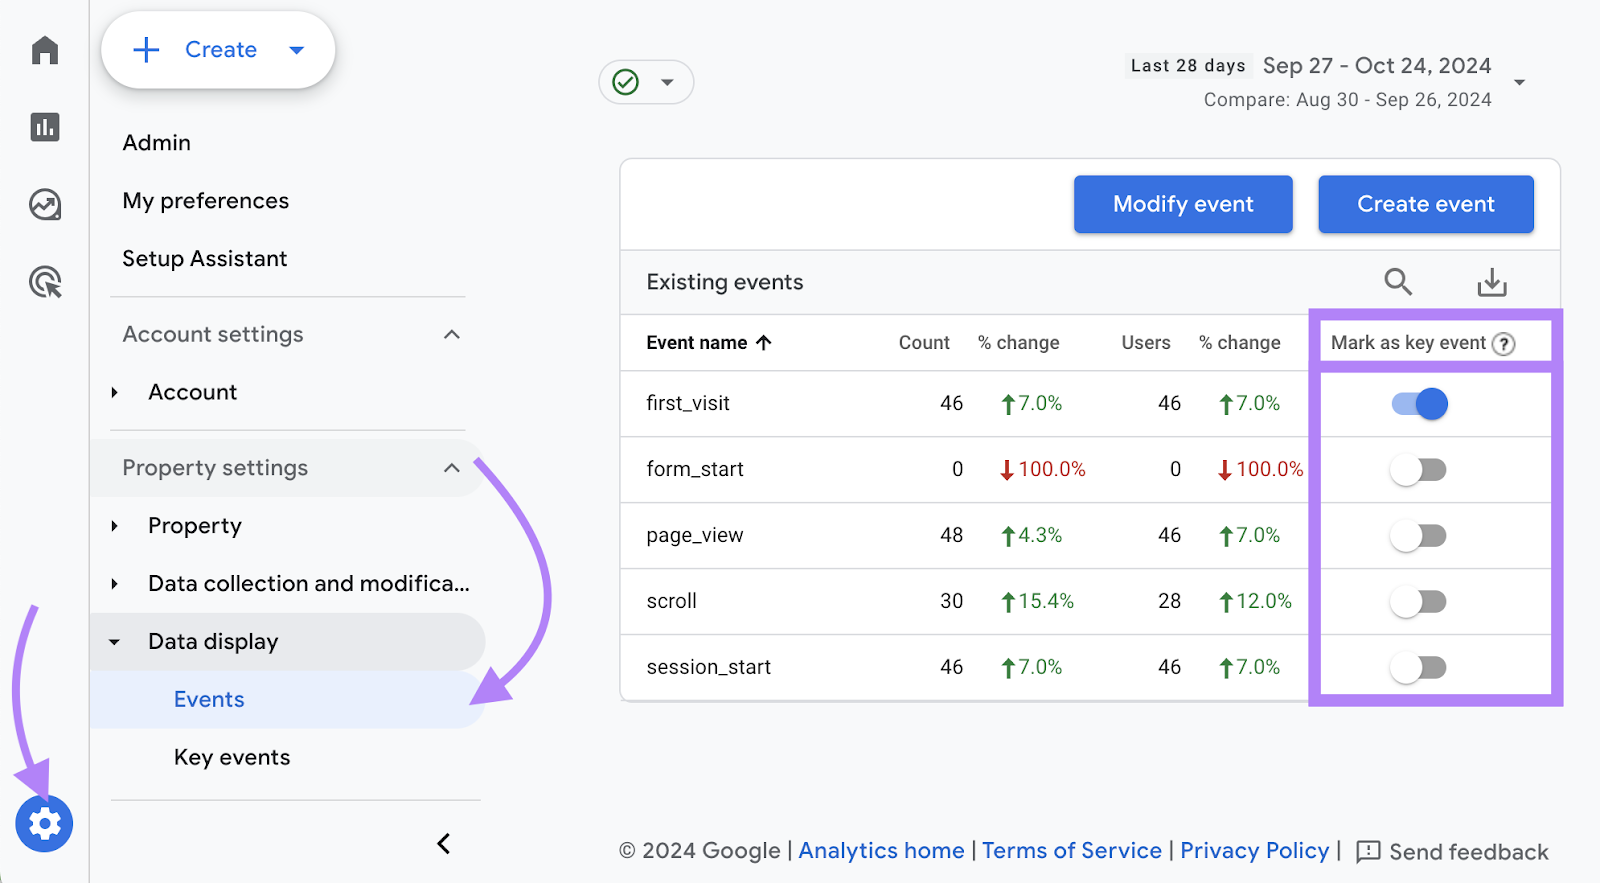Screen dimensions: 1600x883
Task: Mark page_view as key event
Action: (1419, 536)
